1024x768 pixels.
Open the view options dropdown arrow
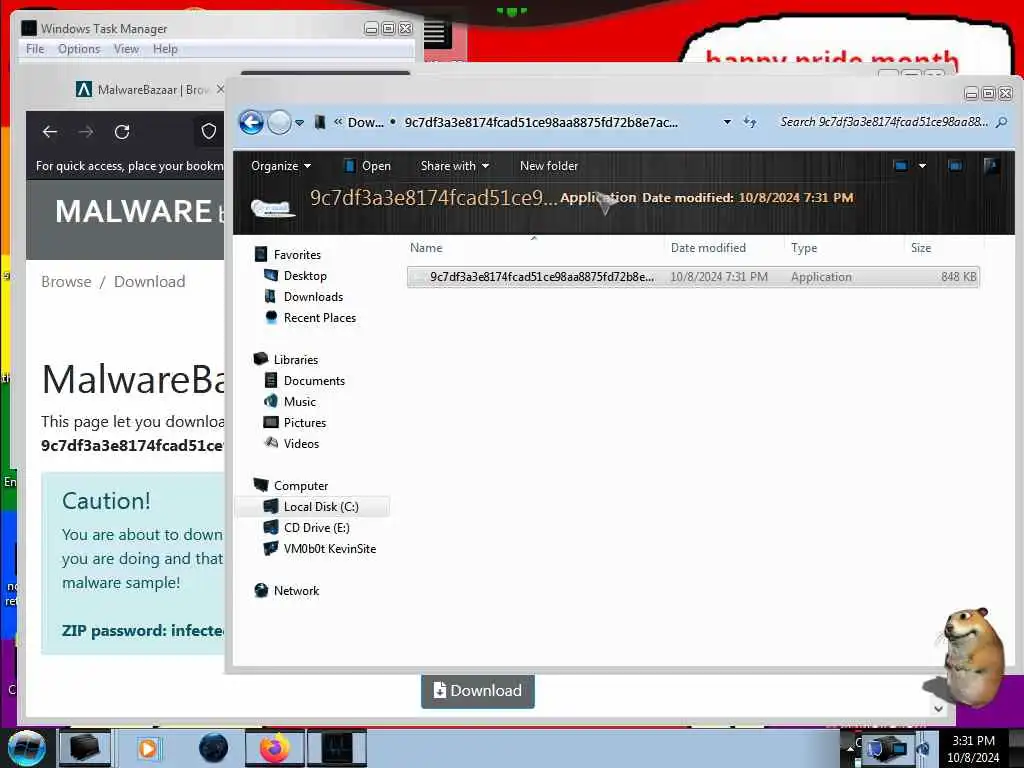[x=922, y=166]
